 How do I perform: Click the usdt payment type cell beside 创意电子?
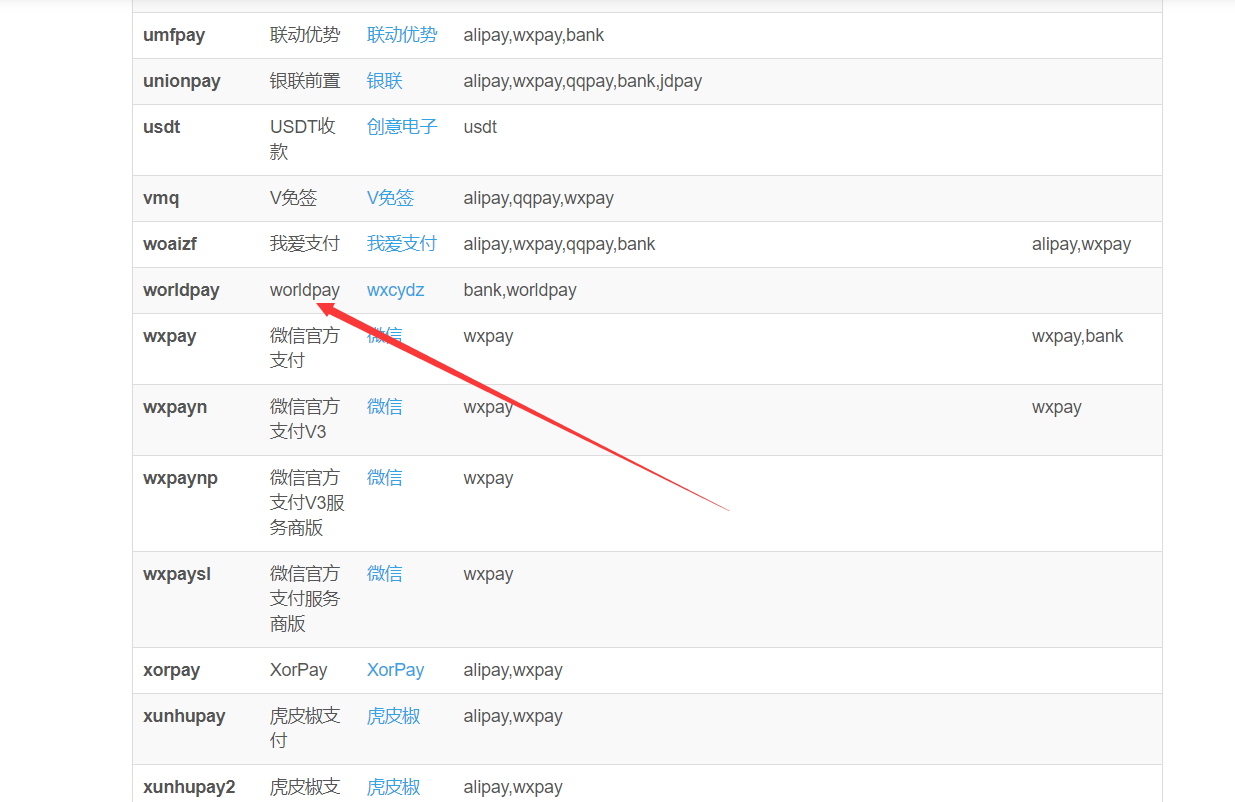(480, 127)
